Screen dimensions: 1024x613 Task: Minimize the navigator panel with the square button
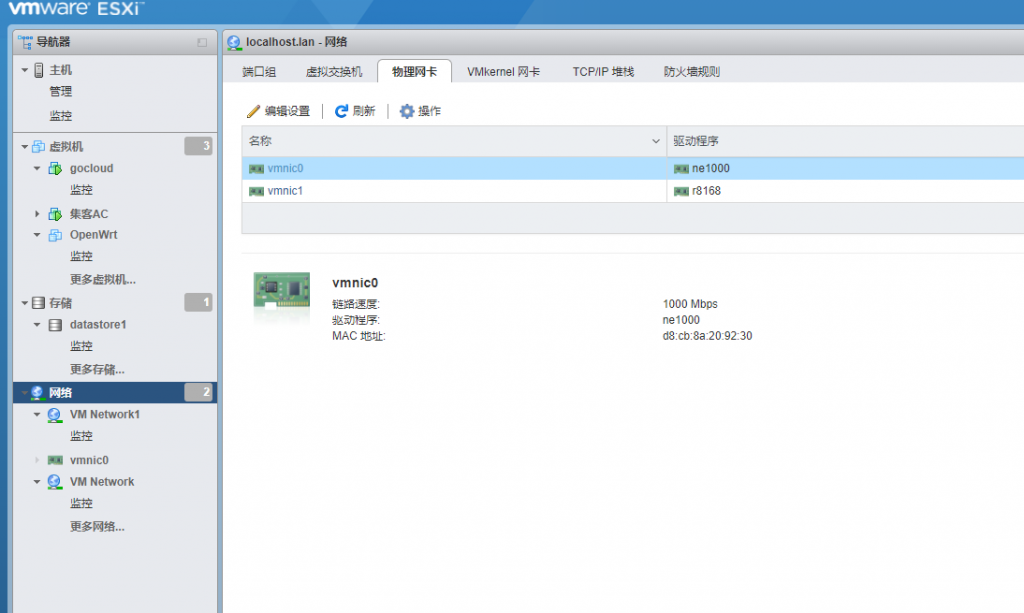coord(202,42)
